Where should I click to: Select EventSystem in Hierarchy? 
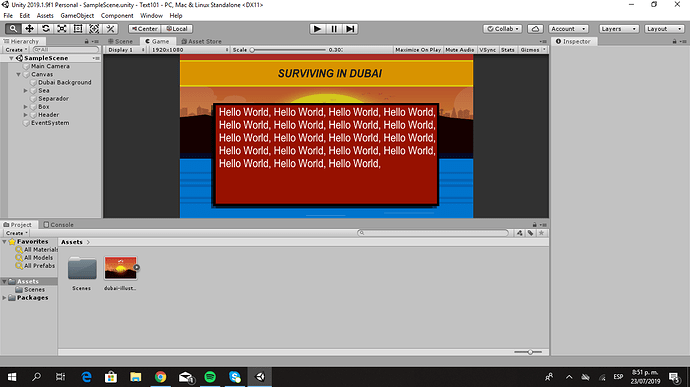tap(50, 123)
